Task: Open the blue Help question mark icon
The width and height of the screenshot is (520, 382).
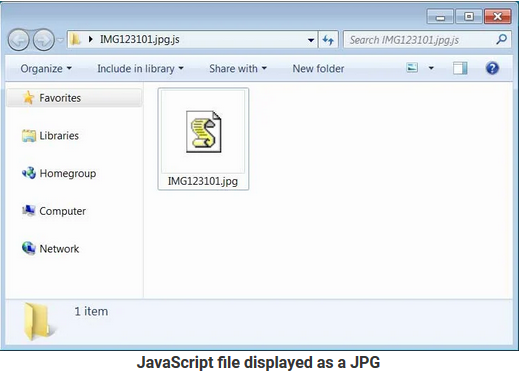Action: pos(492,68)
